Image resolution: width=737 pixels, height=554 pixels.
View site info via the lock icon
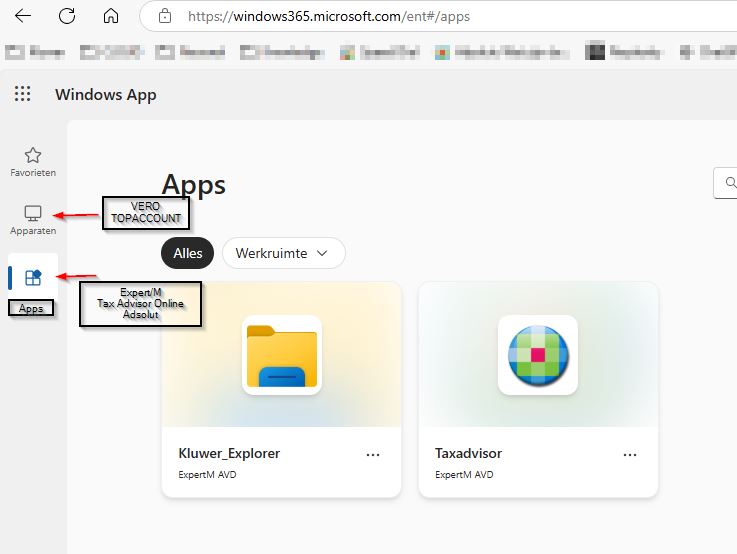[166, 17]
